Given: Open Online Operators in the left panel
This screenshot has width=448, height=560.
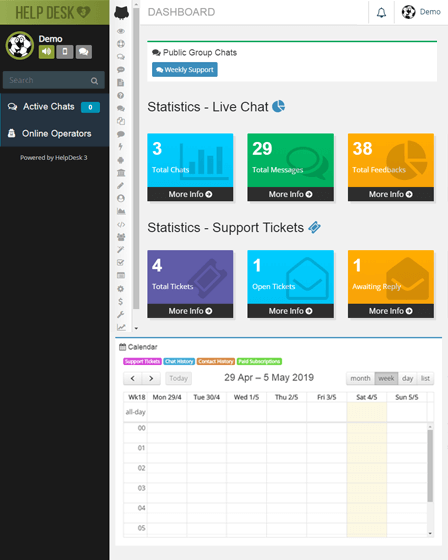Looking at the screenshot, I should click(x=55, y=134).
